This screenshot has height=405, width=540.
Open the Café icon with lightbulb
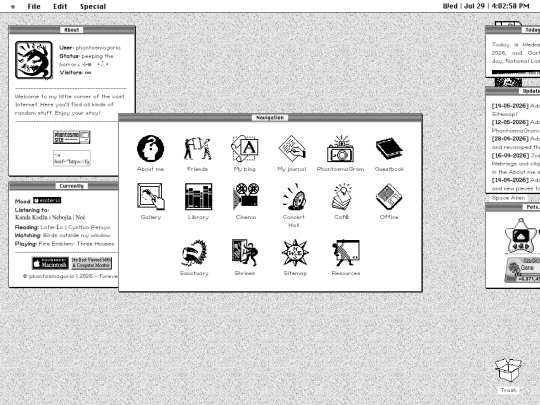(341, 196)
